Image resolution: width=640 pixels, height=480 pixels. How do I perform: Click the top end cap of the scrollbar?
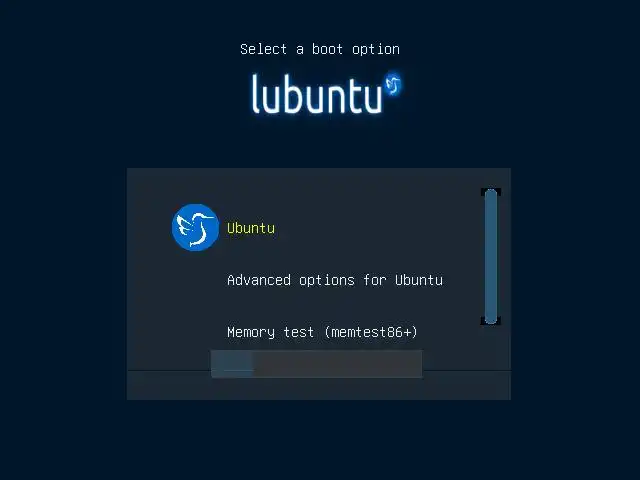point(491,193)
